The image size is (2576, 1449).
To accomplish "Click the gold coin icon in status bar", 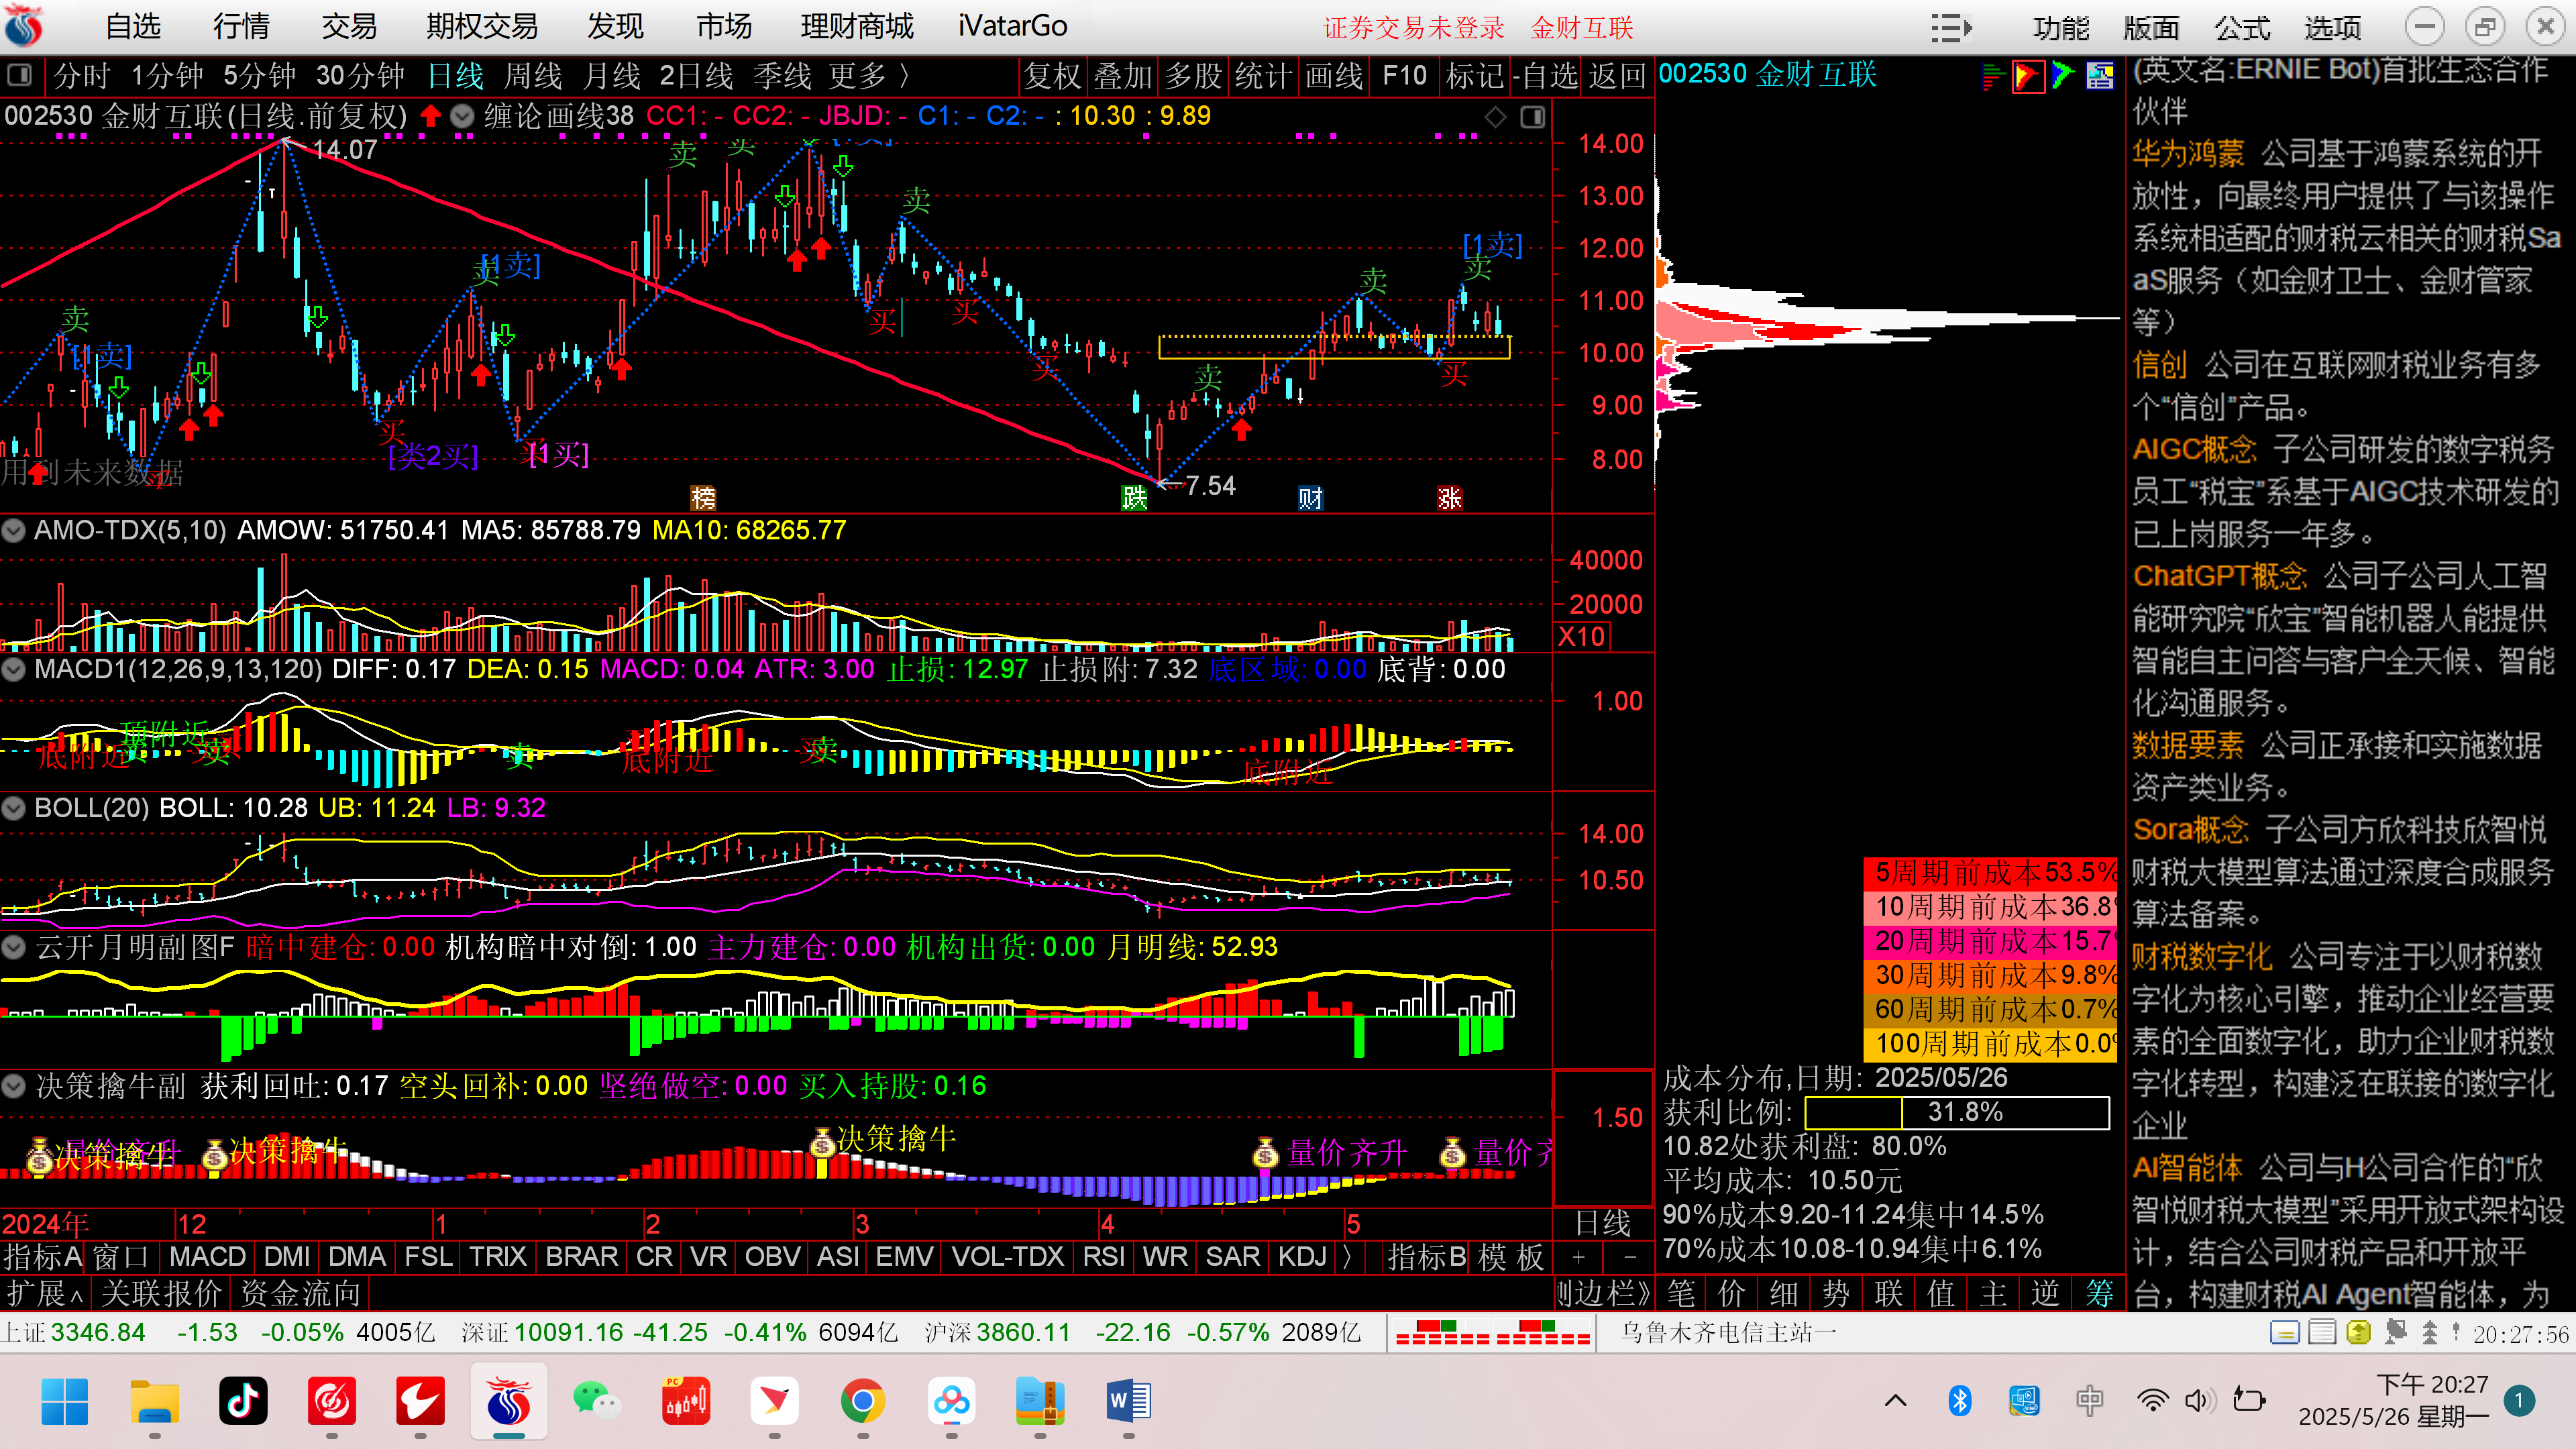I will pos(2358,1333).
